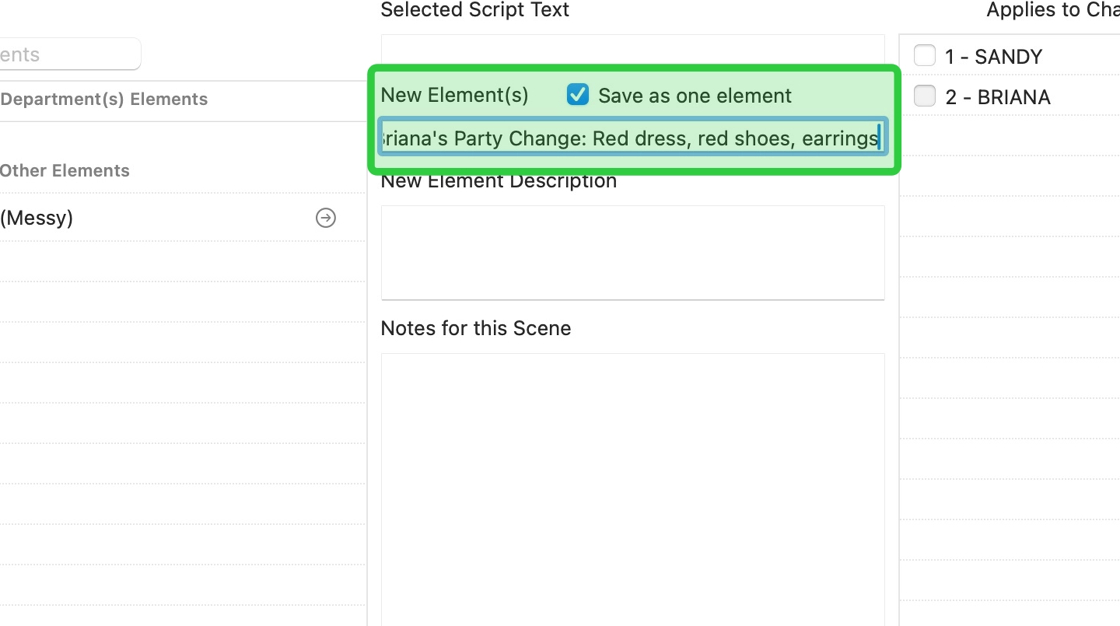Enable the checkbox for 2 - BRIANA
The height and width of the screenshot is (626, 1120).
tap(925, 96)
